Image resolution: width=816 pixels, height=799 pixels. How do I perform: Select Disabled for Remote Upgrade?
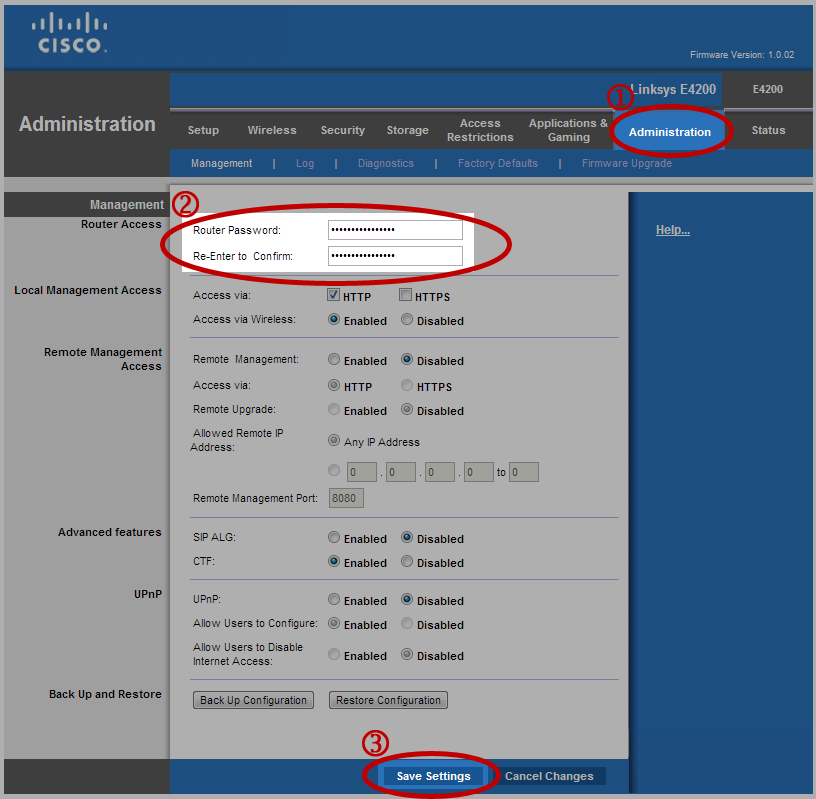(407, 410)
